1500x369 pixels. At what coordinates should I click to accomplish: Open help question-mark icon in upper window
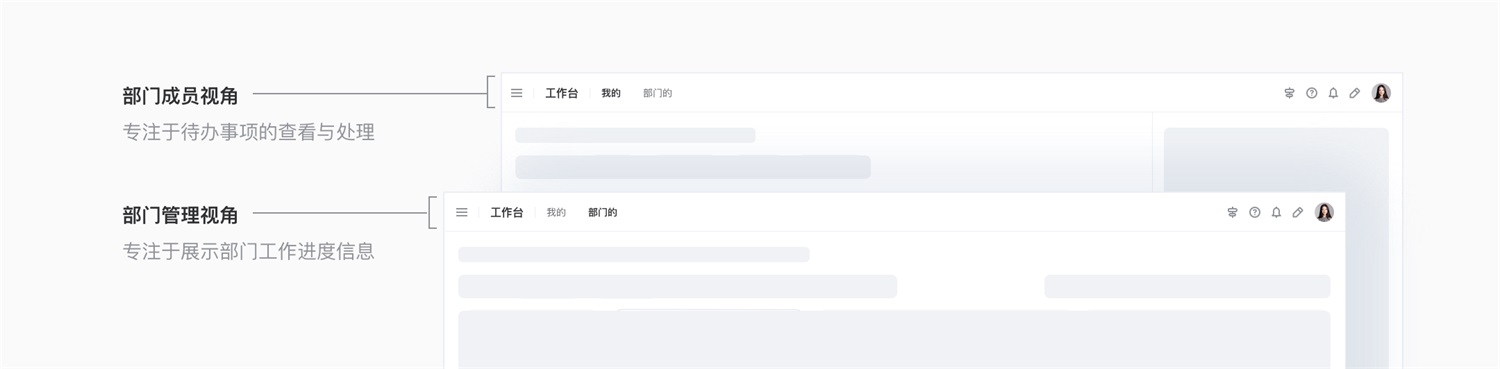pyautogui.click(x=1312, y=93)
